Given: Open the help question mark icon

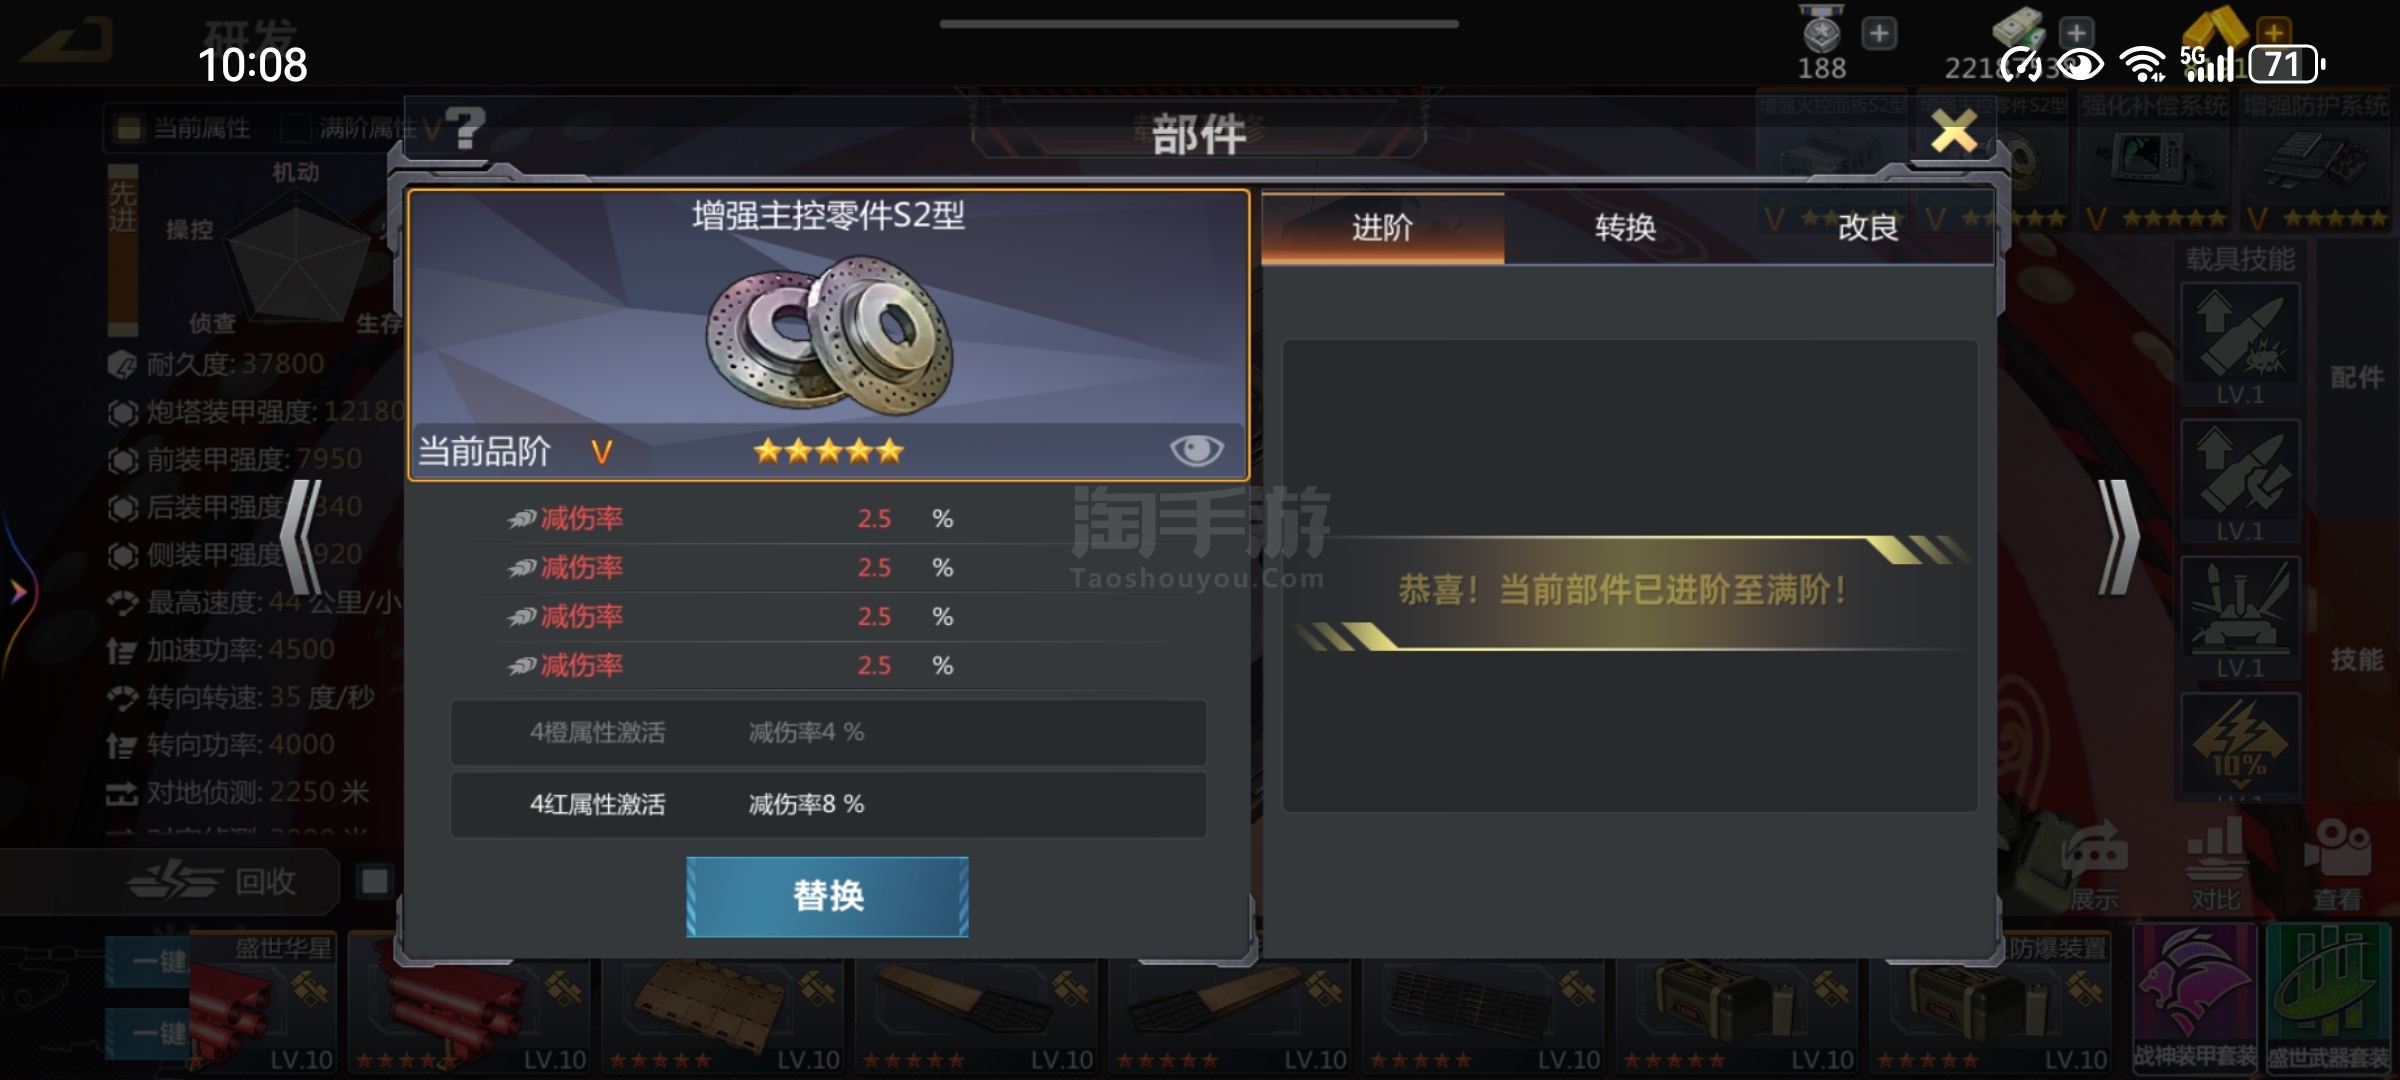Looking at the screenshot, I should point(465,129).
